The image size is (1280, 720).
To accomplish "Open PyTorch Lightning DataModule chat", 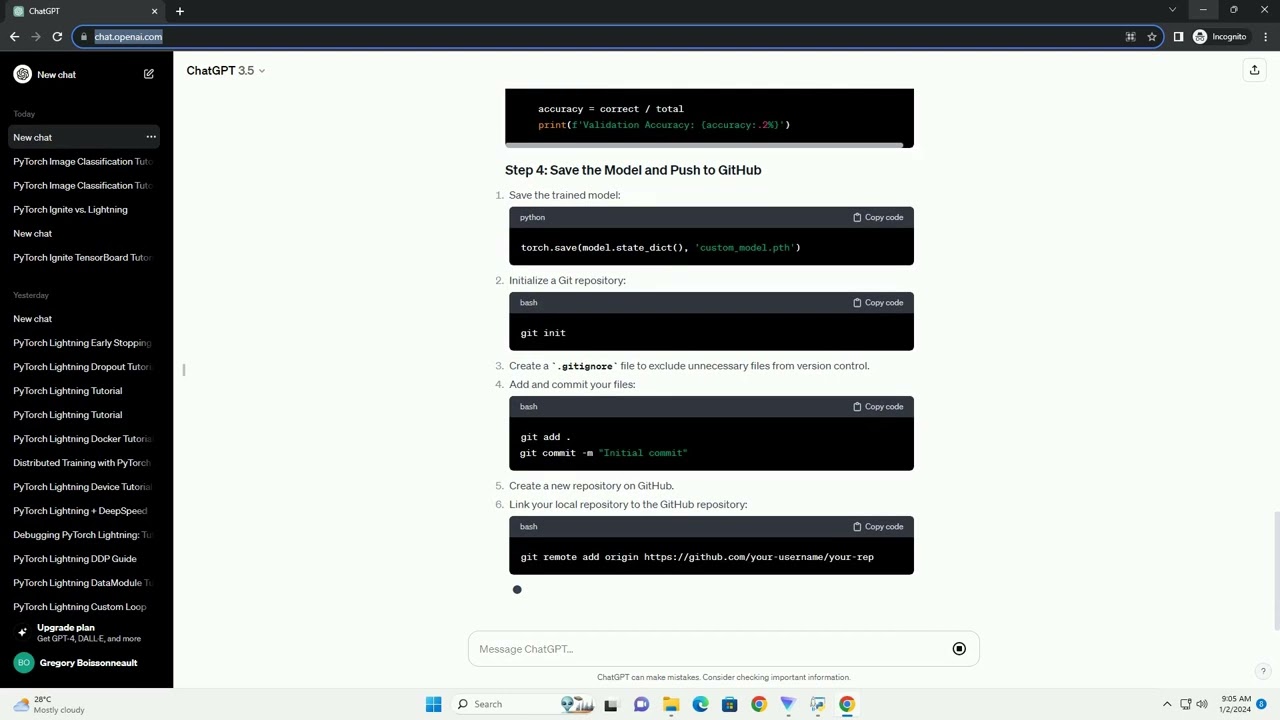I will click(86, 582).
